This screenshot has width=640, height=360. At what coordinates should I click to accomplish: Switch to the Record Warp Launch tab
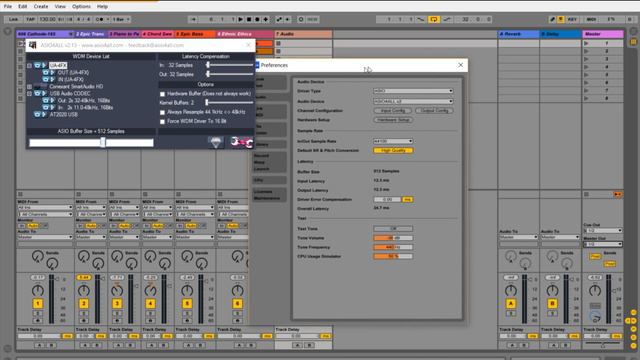[x=269, y=162]
